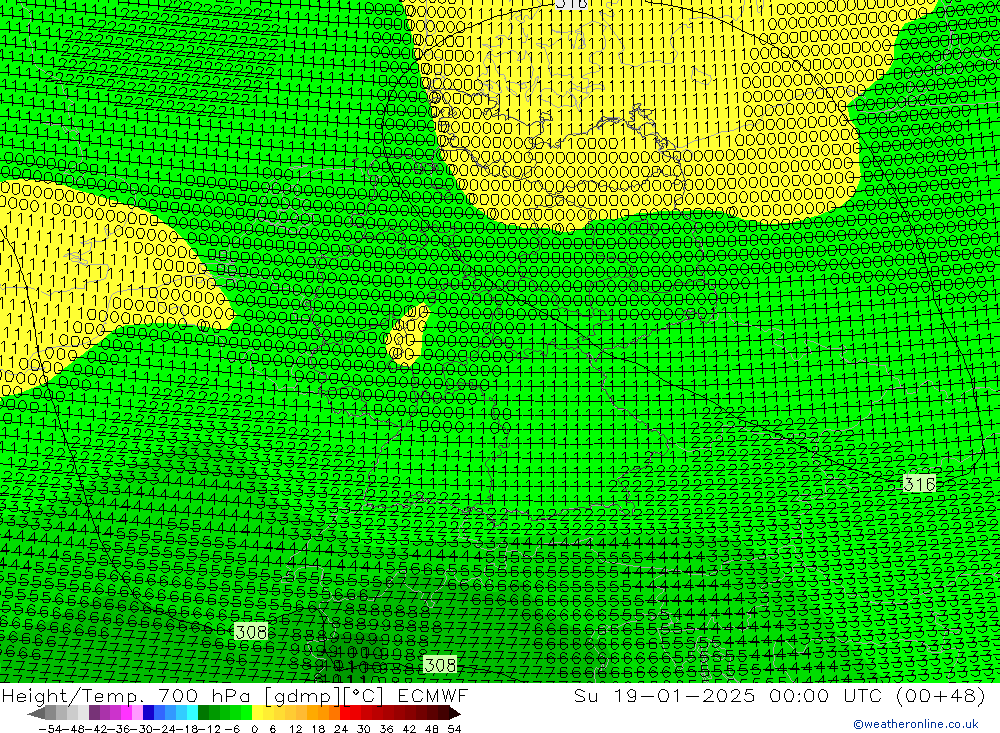Click the brightest green swatch left of 0
The width and height of the screenshot is (1000, 733).
247,713
